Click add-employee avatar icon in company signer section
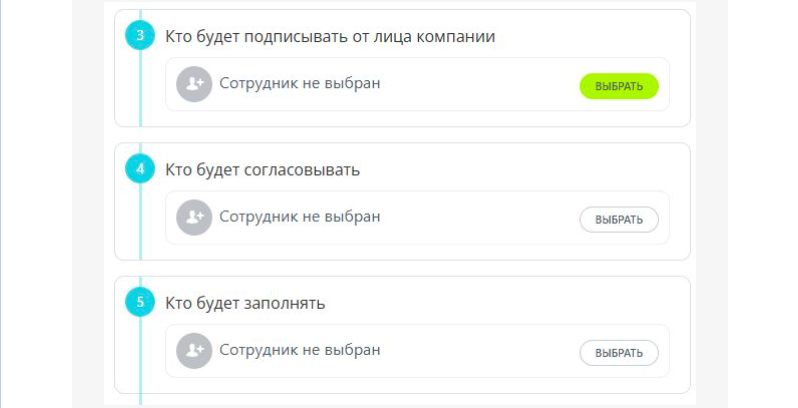The height and width of the screenshot is (408, 798). click(x=194, y=84)
